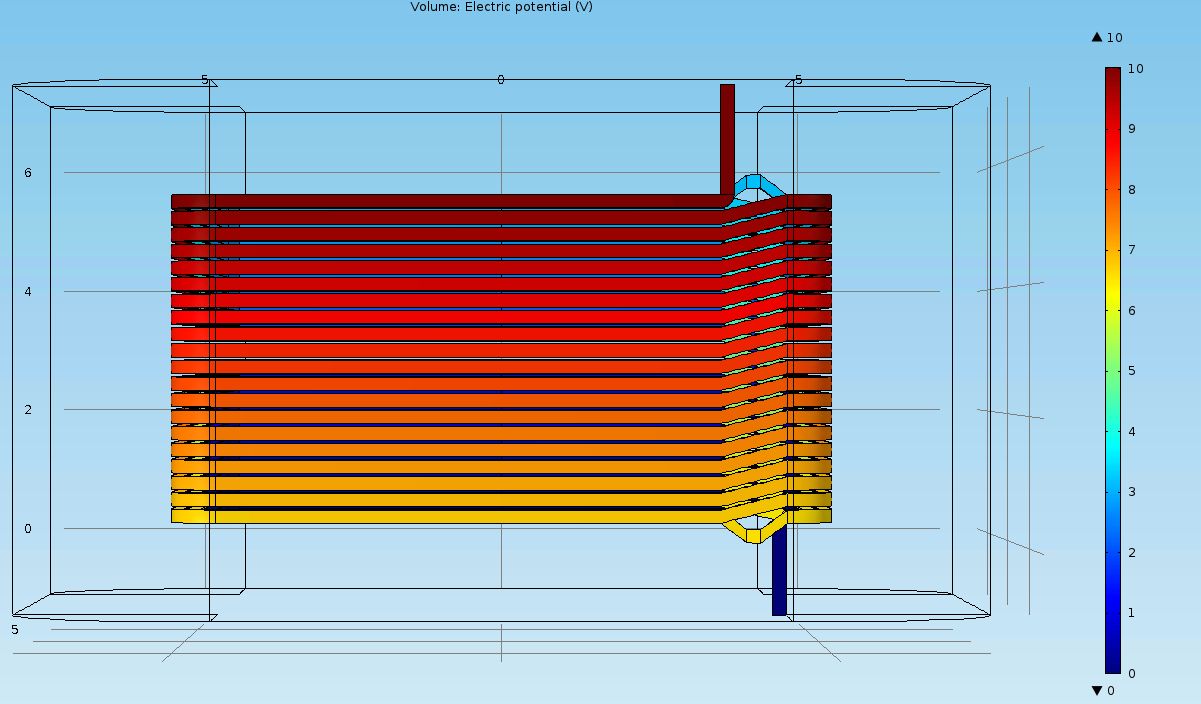Click the left vertical axis label "0"
The width and height of the screenshot is (1201, 704).
pos(28,529)
